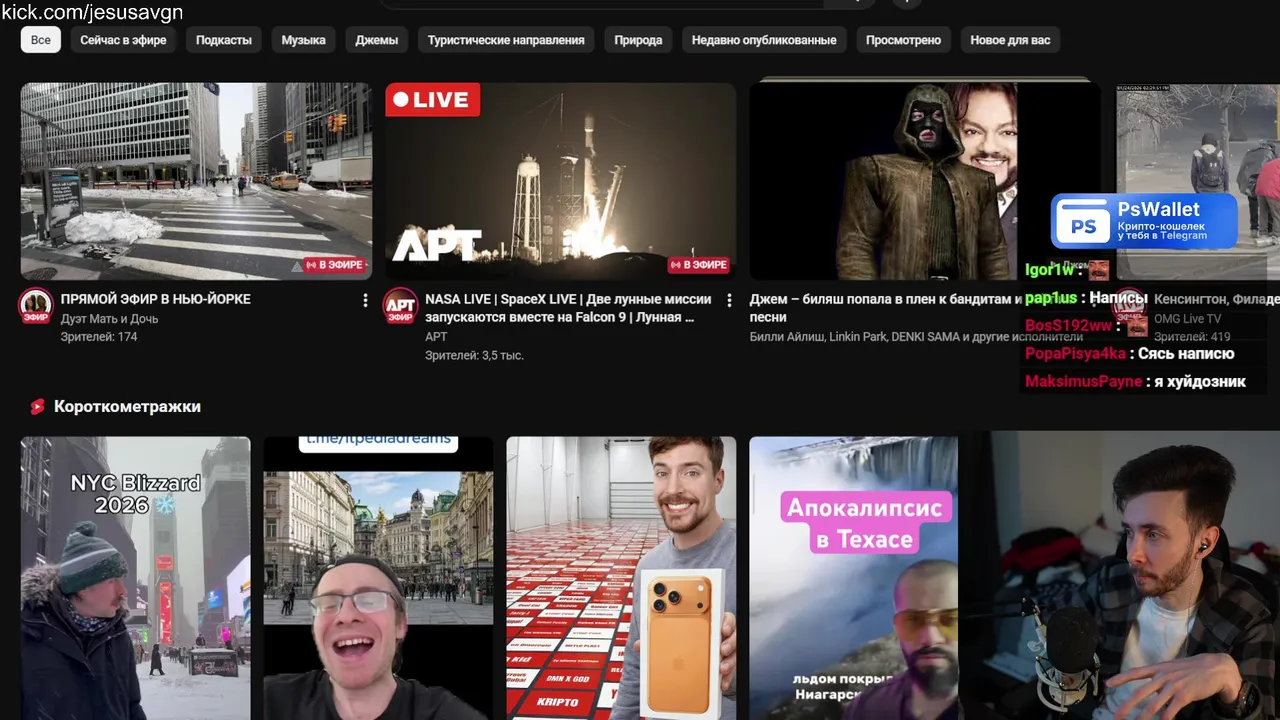Open more options for 'ПРЯМОЙ ЭФИР В НЬЮ-ЙОРКЕ'

pyautogui.click(x=365, y=300)
